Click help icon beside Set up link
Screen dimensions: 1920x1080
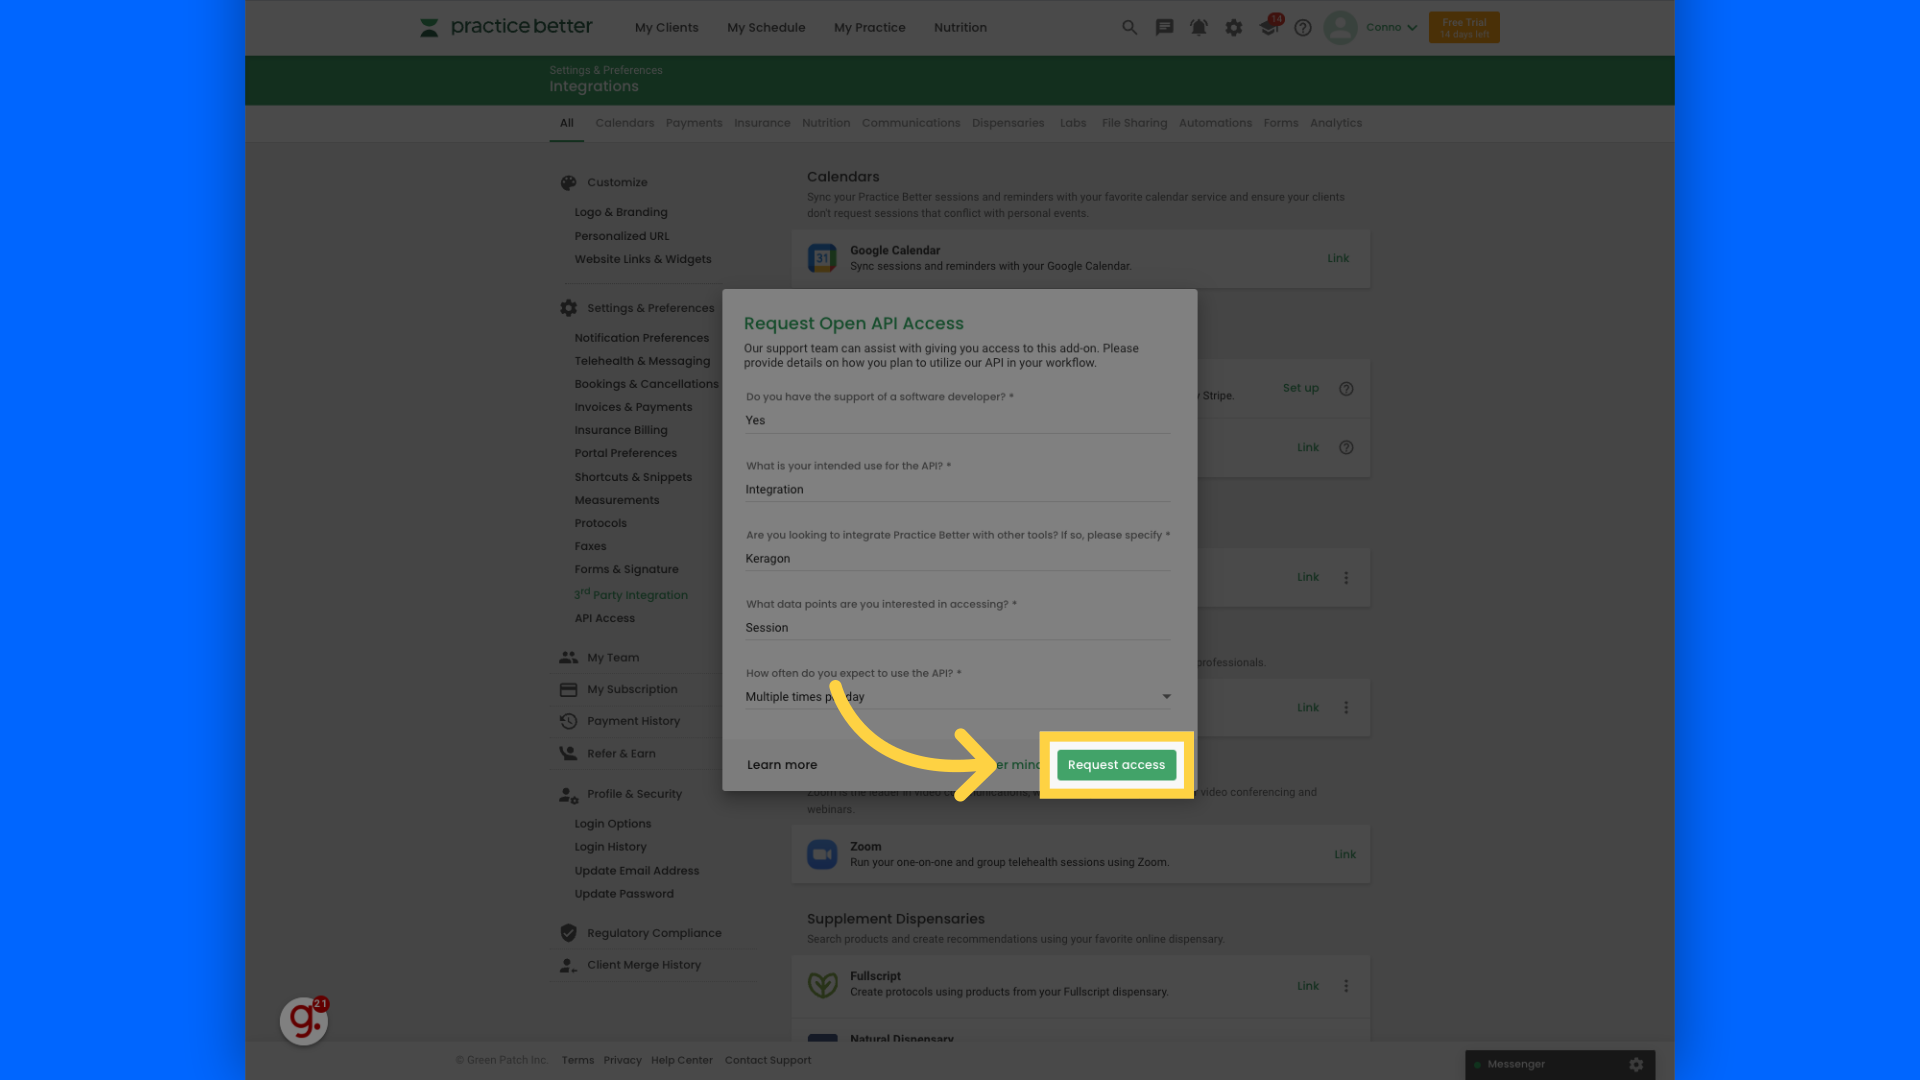tap(1346, 389)
